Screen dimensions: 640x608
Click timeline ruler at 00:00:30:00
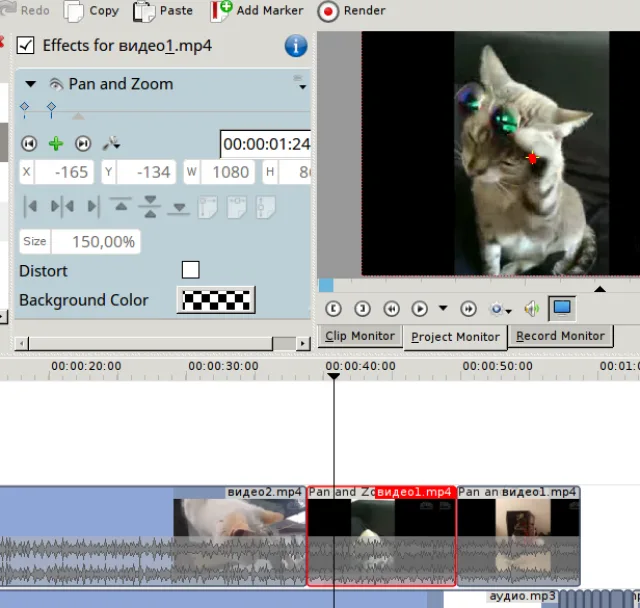223,366
